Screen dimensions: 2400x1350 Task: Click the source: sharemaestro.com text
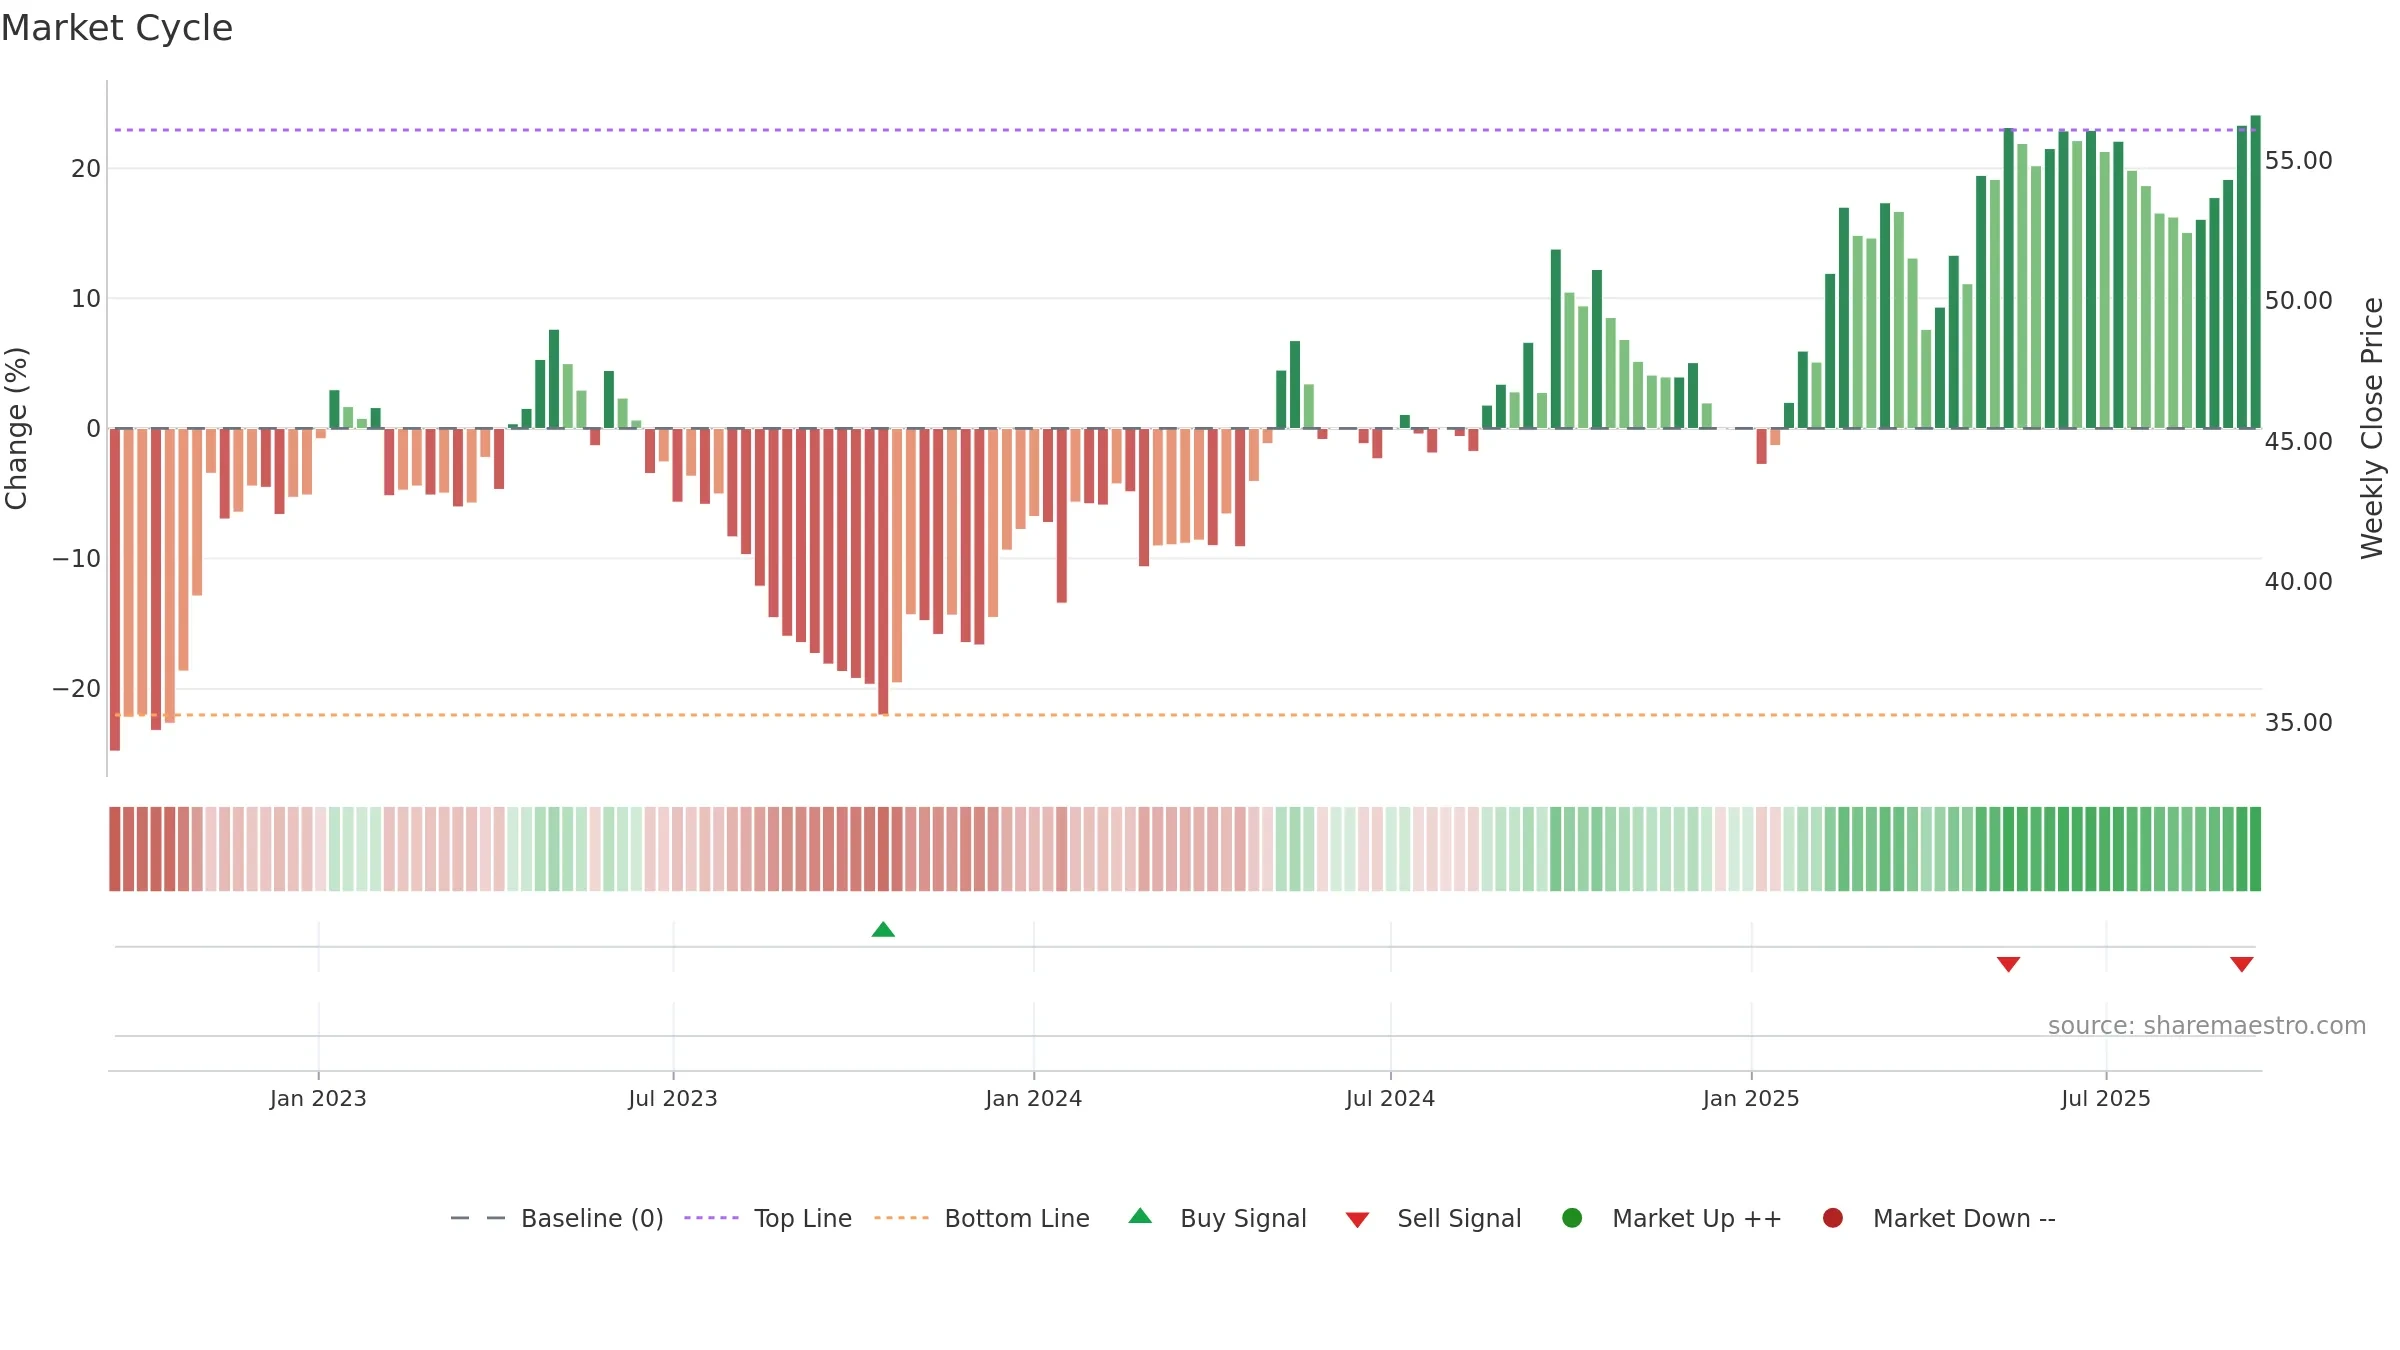point(2207,1026)
